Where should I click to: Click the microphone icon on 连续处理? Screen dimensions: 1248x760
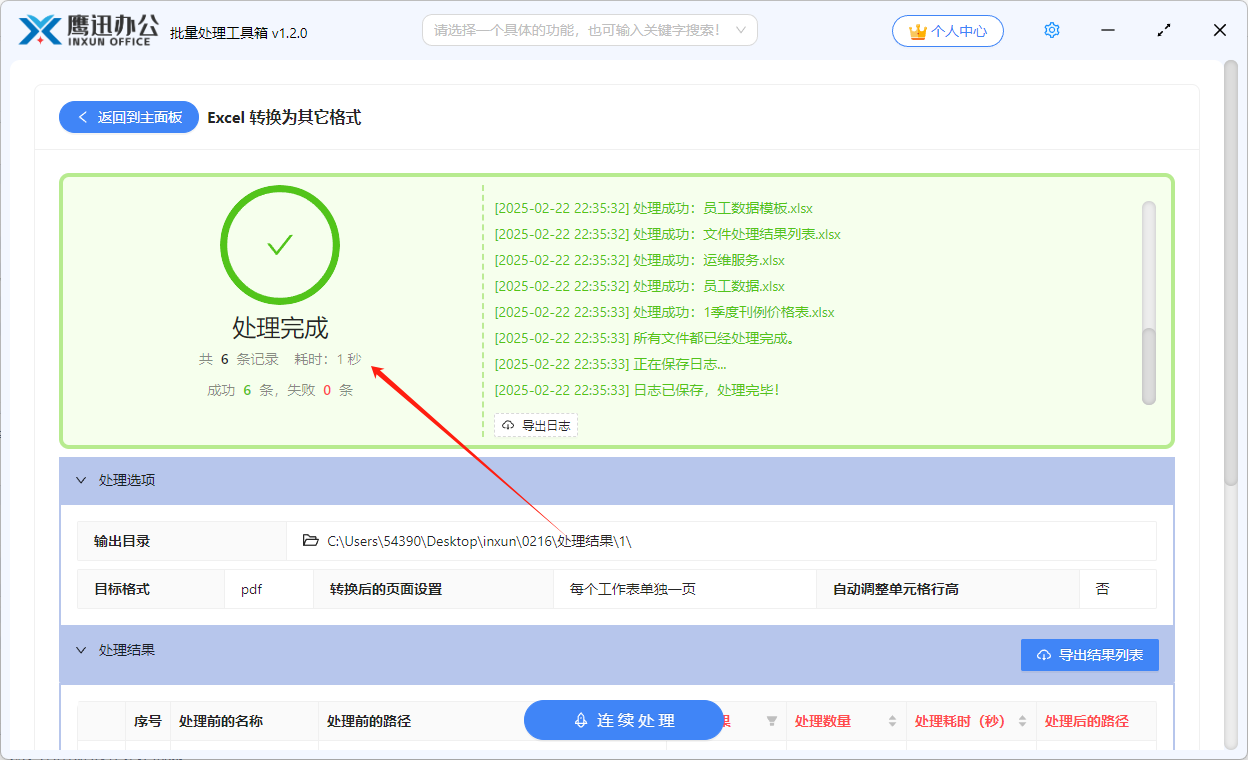click(x=580, y=720)
